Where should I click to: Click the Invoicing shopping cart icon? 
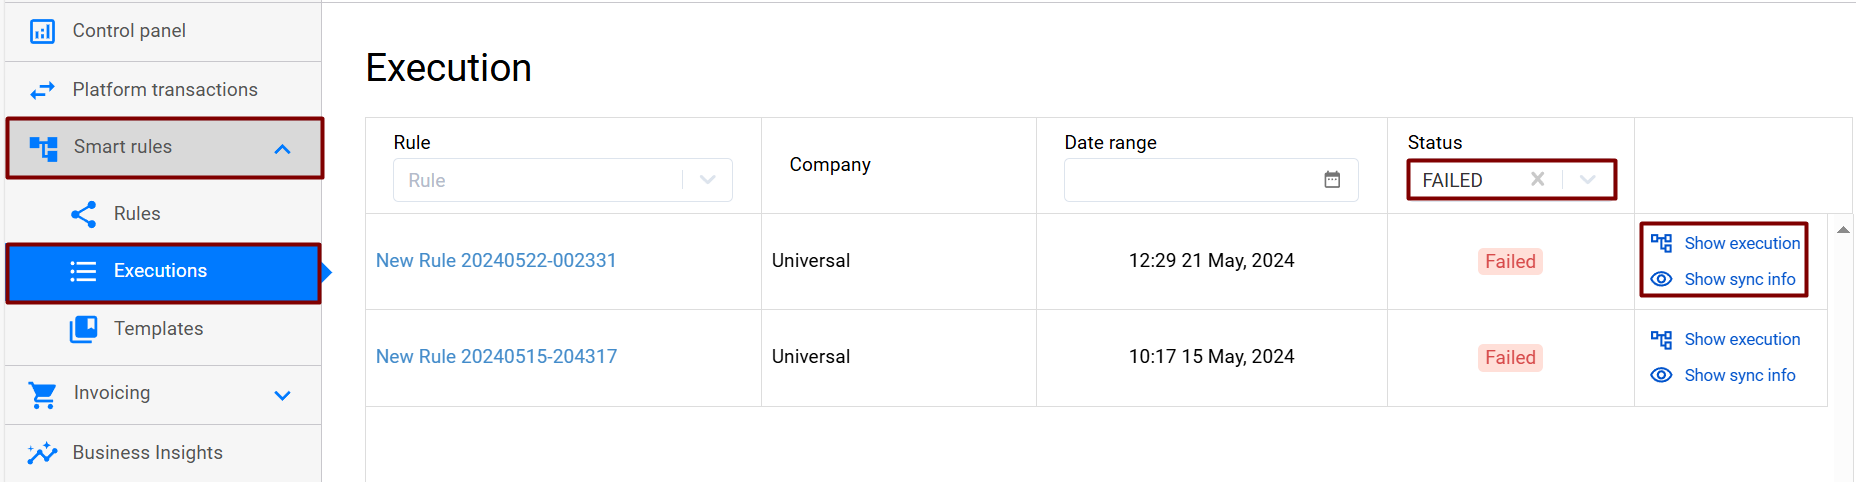click(x=43, y=394)
